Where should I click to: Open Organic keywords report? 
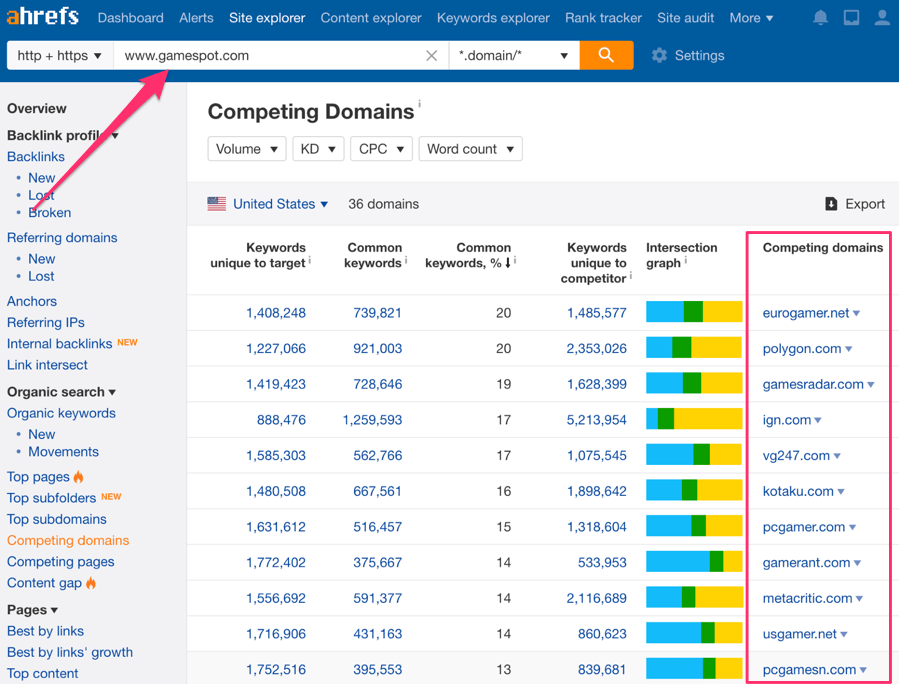point(61,413)
